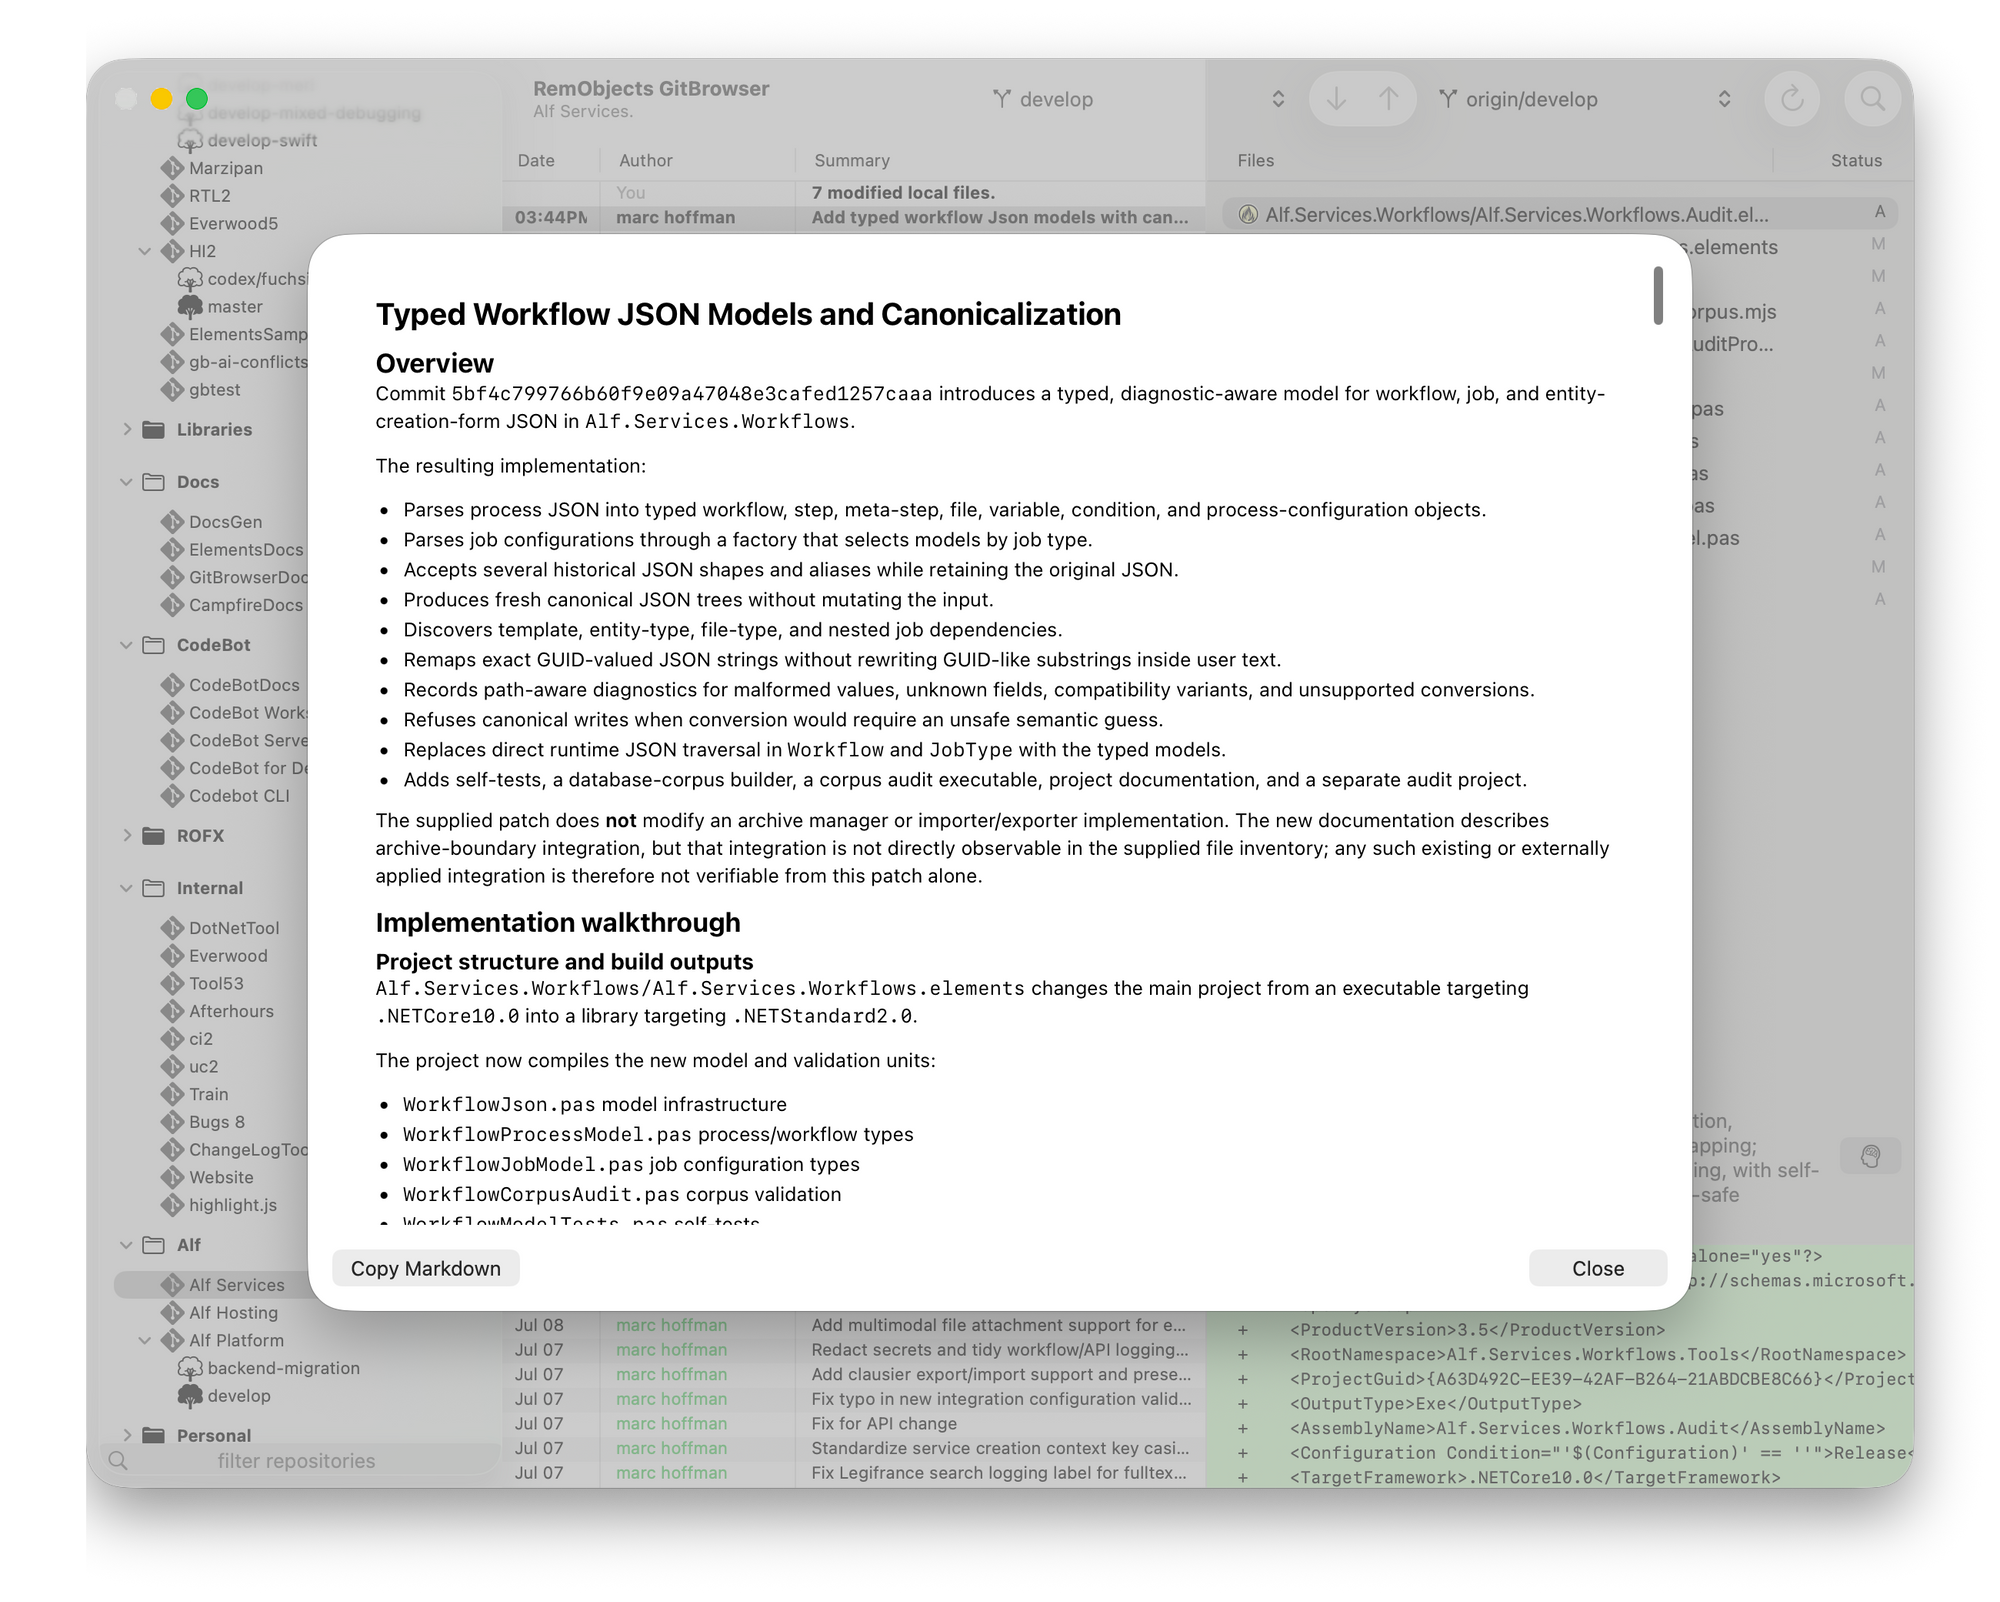This screenshot has height=1602, width=2000.
Task: Collapse the HI2 repository tree
Action: click(145, 251)
